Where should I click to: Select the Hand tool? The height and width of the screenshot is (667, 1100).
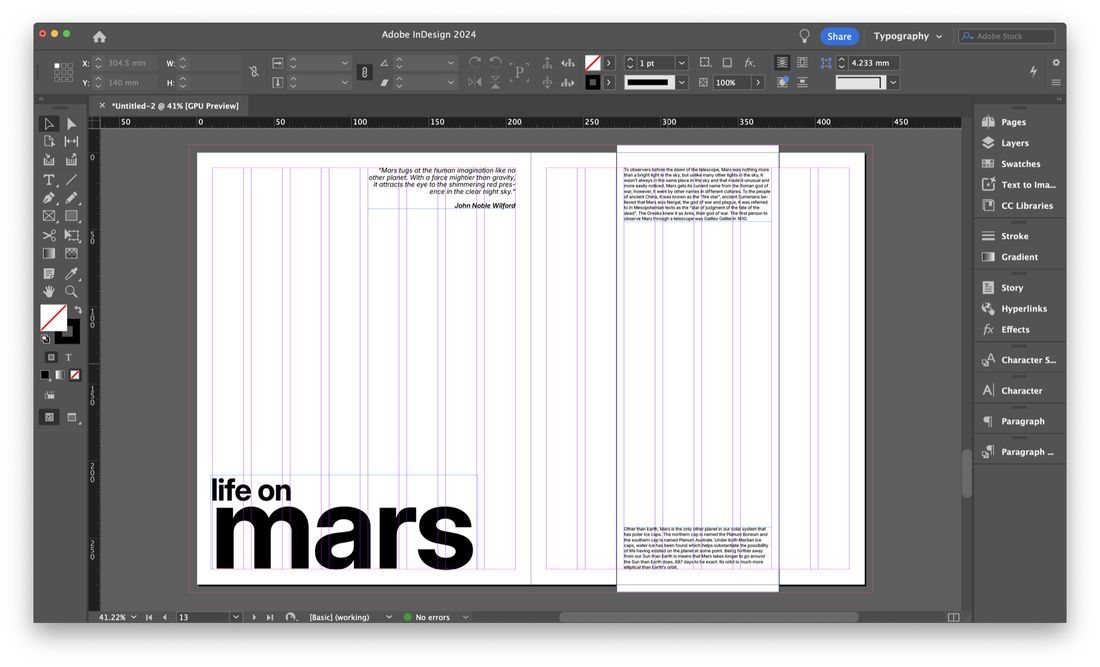pos(48,291)
